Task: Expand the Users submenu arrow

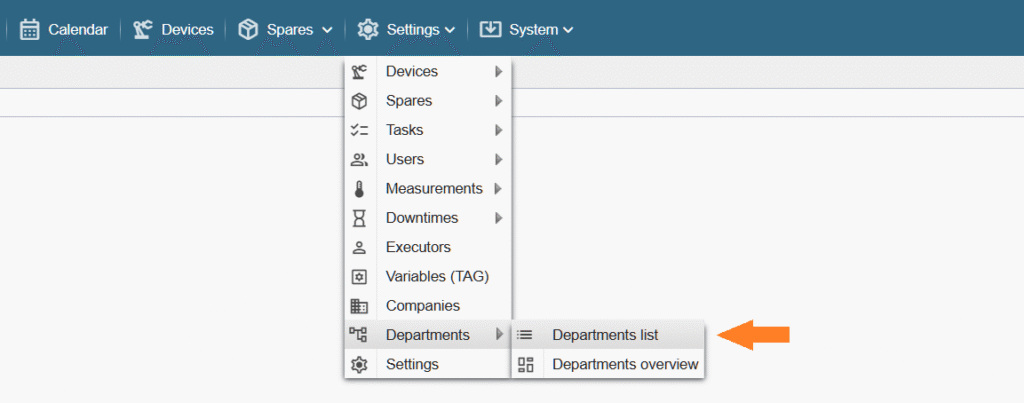Action: coord(498,159)
